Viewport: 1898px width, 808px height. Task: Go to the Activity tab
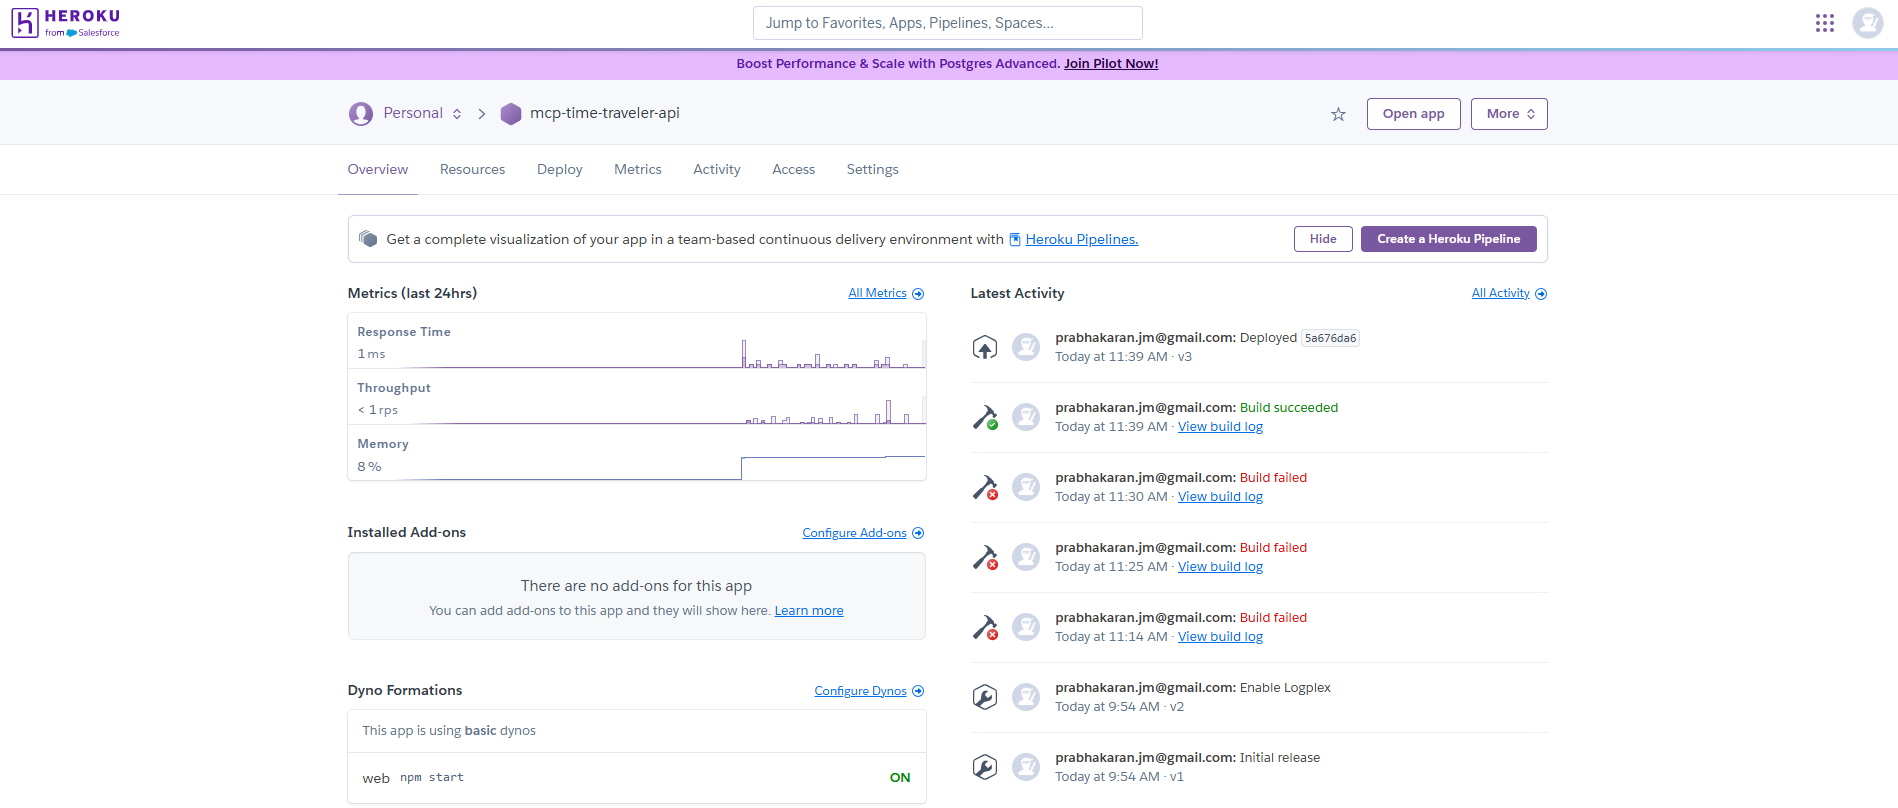[x=717, y=170]
